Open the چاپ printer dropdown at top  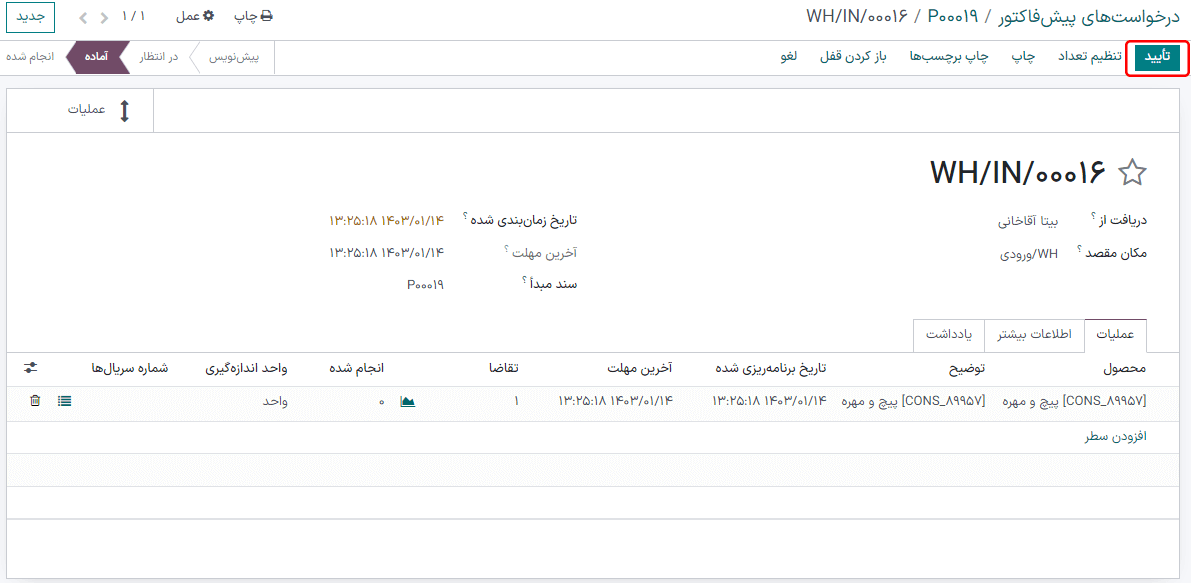253,16
